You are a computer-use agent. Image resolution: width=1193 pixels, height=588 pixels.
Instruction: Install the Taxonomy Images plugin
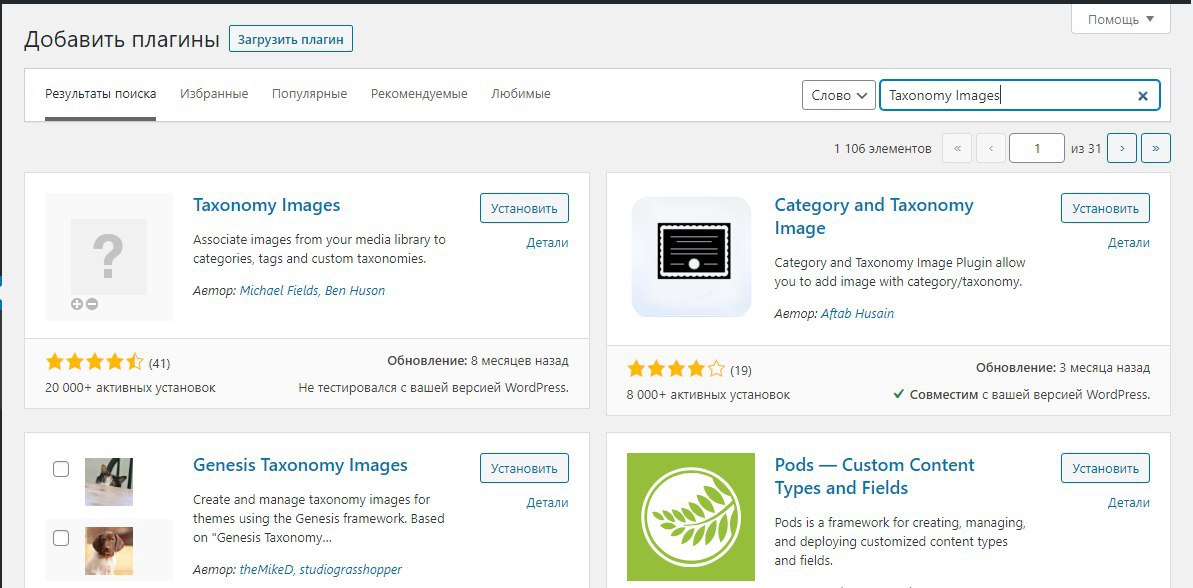pos(524,208)
